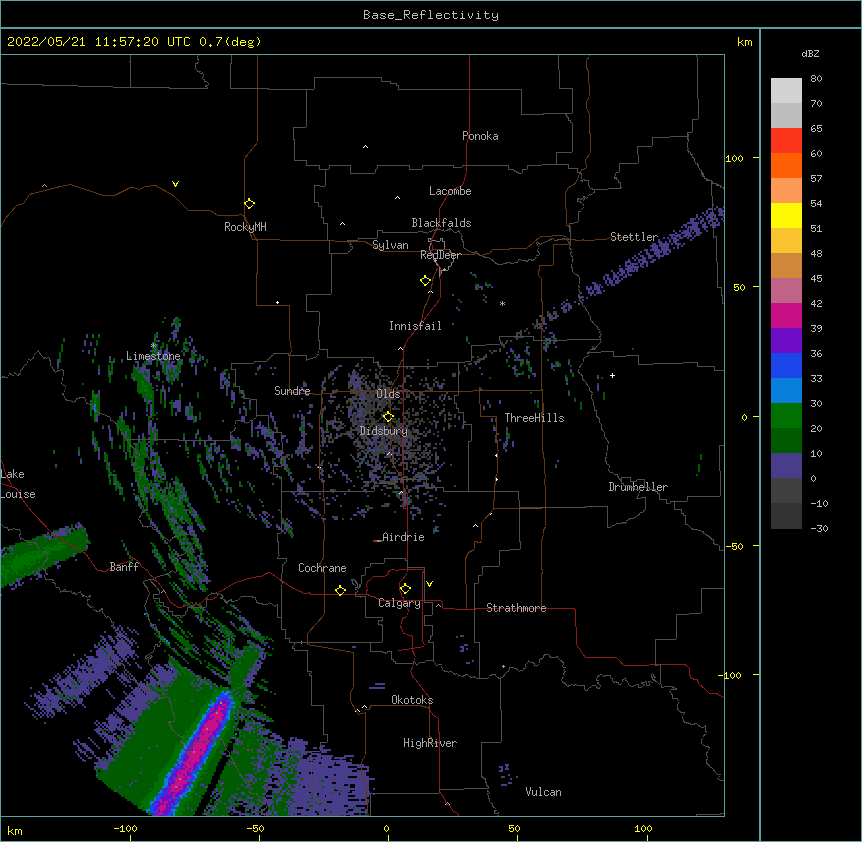Select the yellow diamond marker inside Calgary
This screenshot has height=842, width=862.
coord(405,589)
